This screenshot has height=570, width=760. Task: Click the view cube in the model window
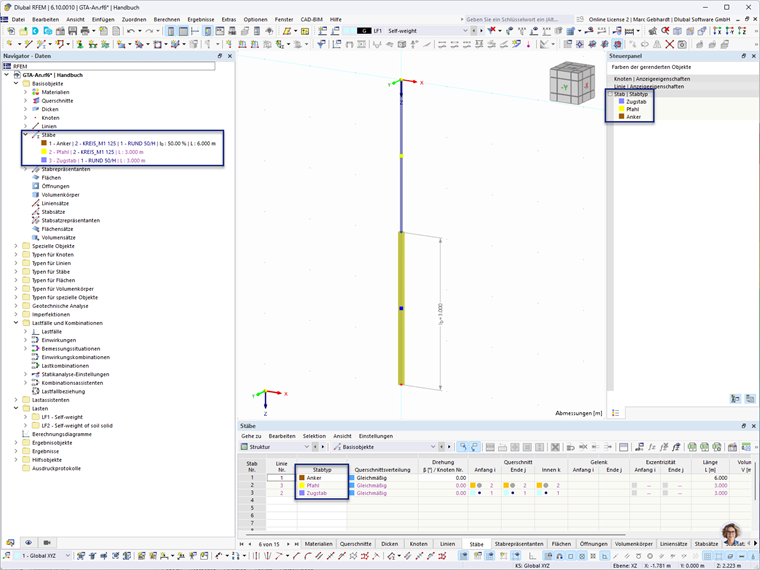click(x=572, y=83)
